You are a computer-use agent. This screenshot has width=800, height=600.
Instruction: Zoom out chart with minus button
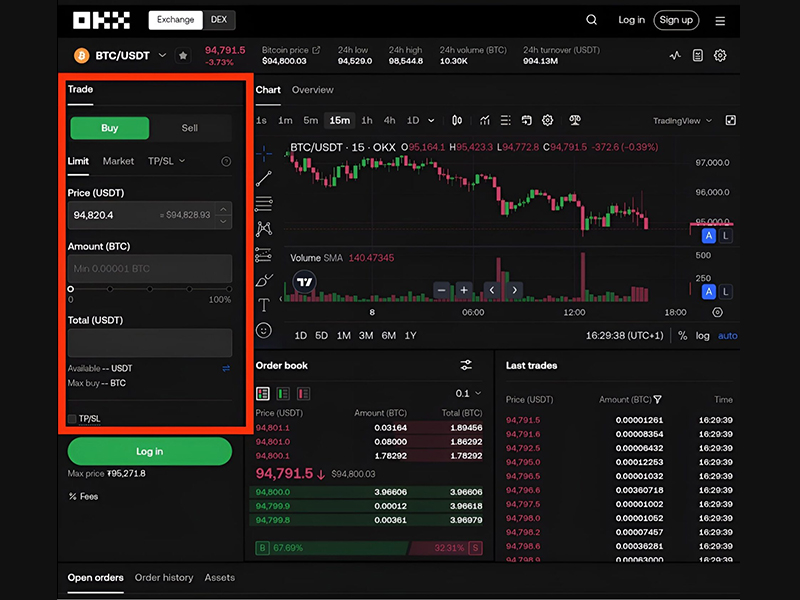[441, 290]
